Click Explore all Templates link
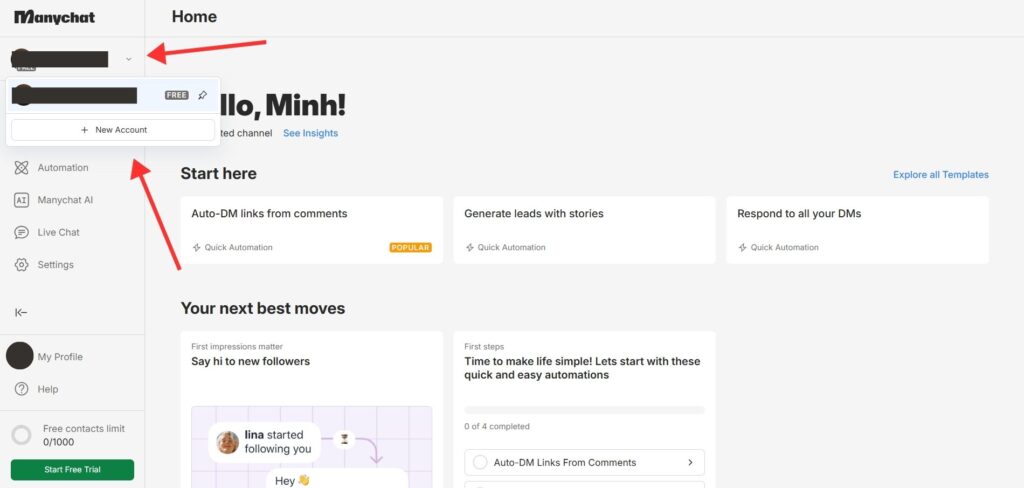The width and height of the screenshot is (1024, 488). (941, 174)
